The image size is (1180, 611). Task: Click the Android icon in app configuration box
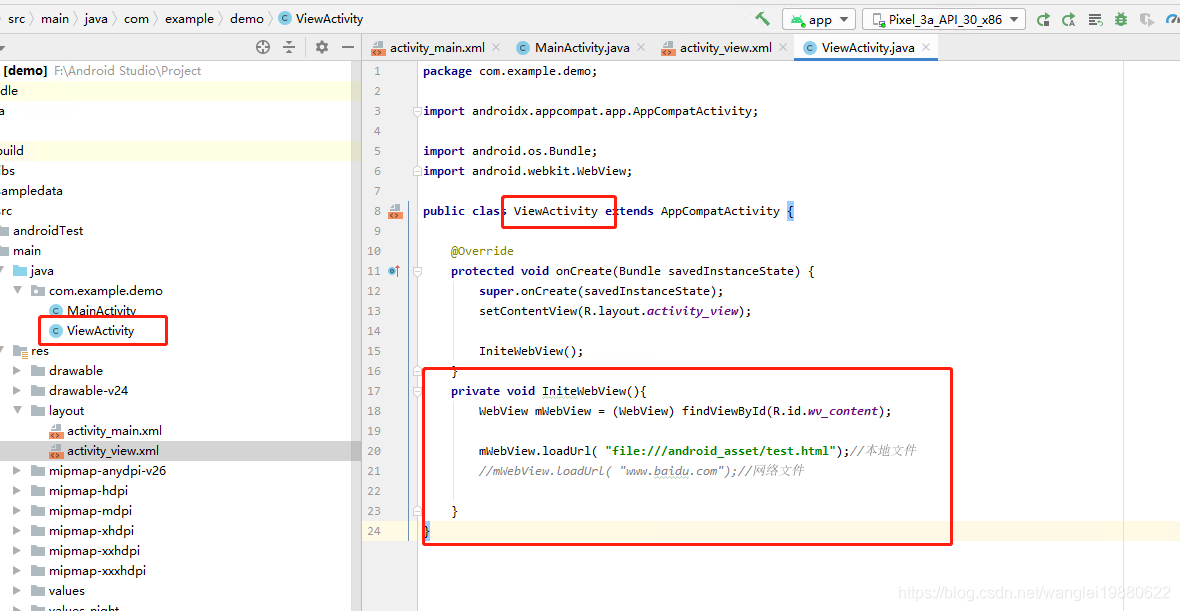[x=797, y=20]
